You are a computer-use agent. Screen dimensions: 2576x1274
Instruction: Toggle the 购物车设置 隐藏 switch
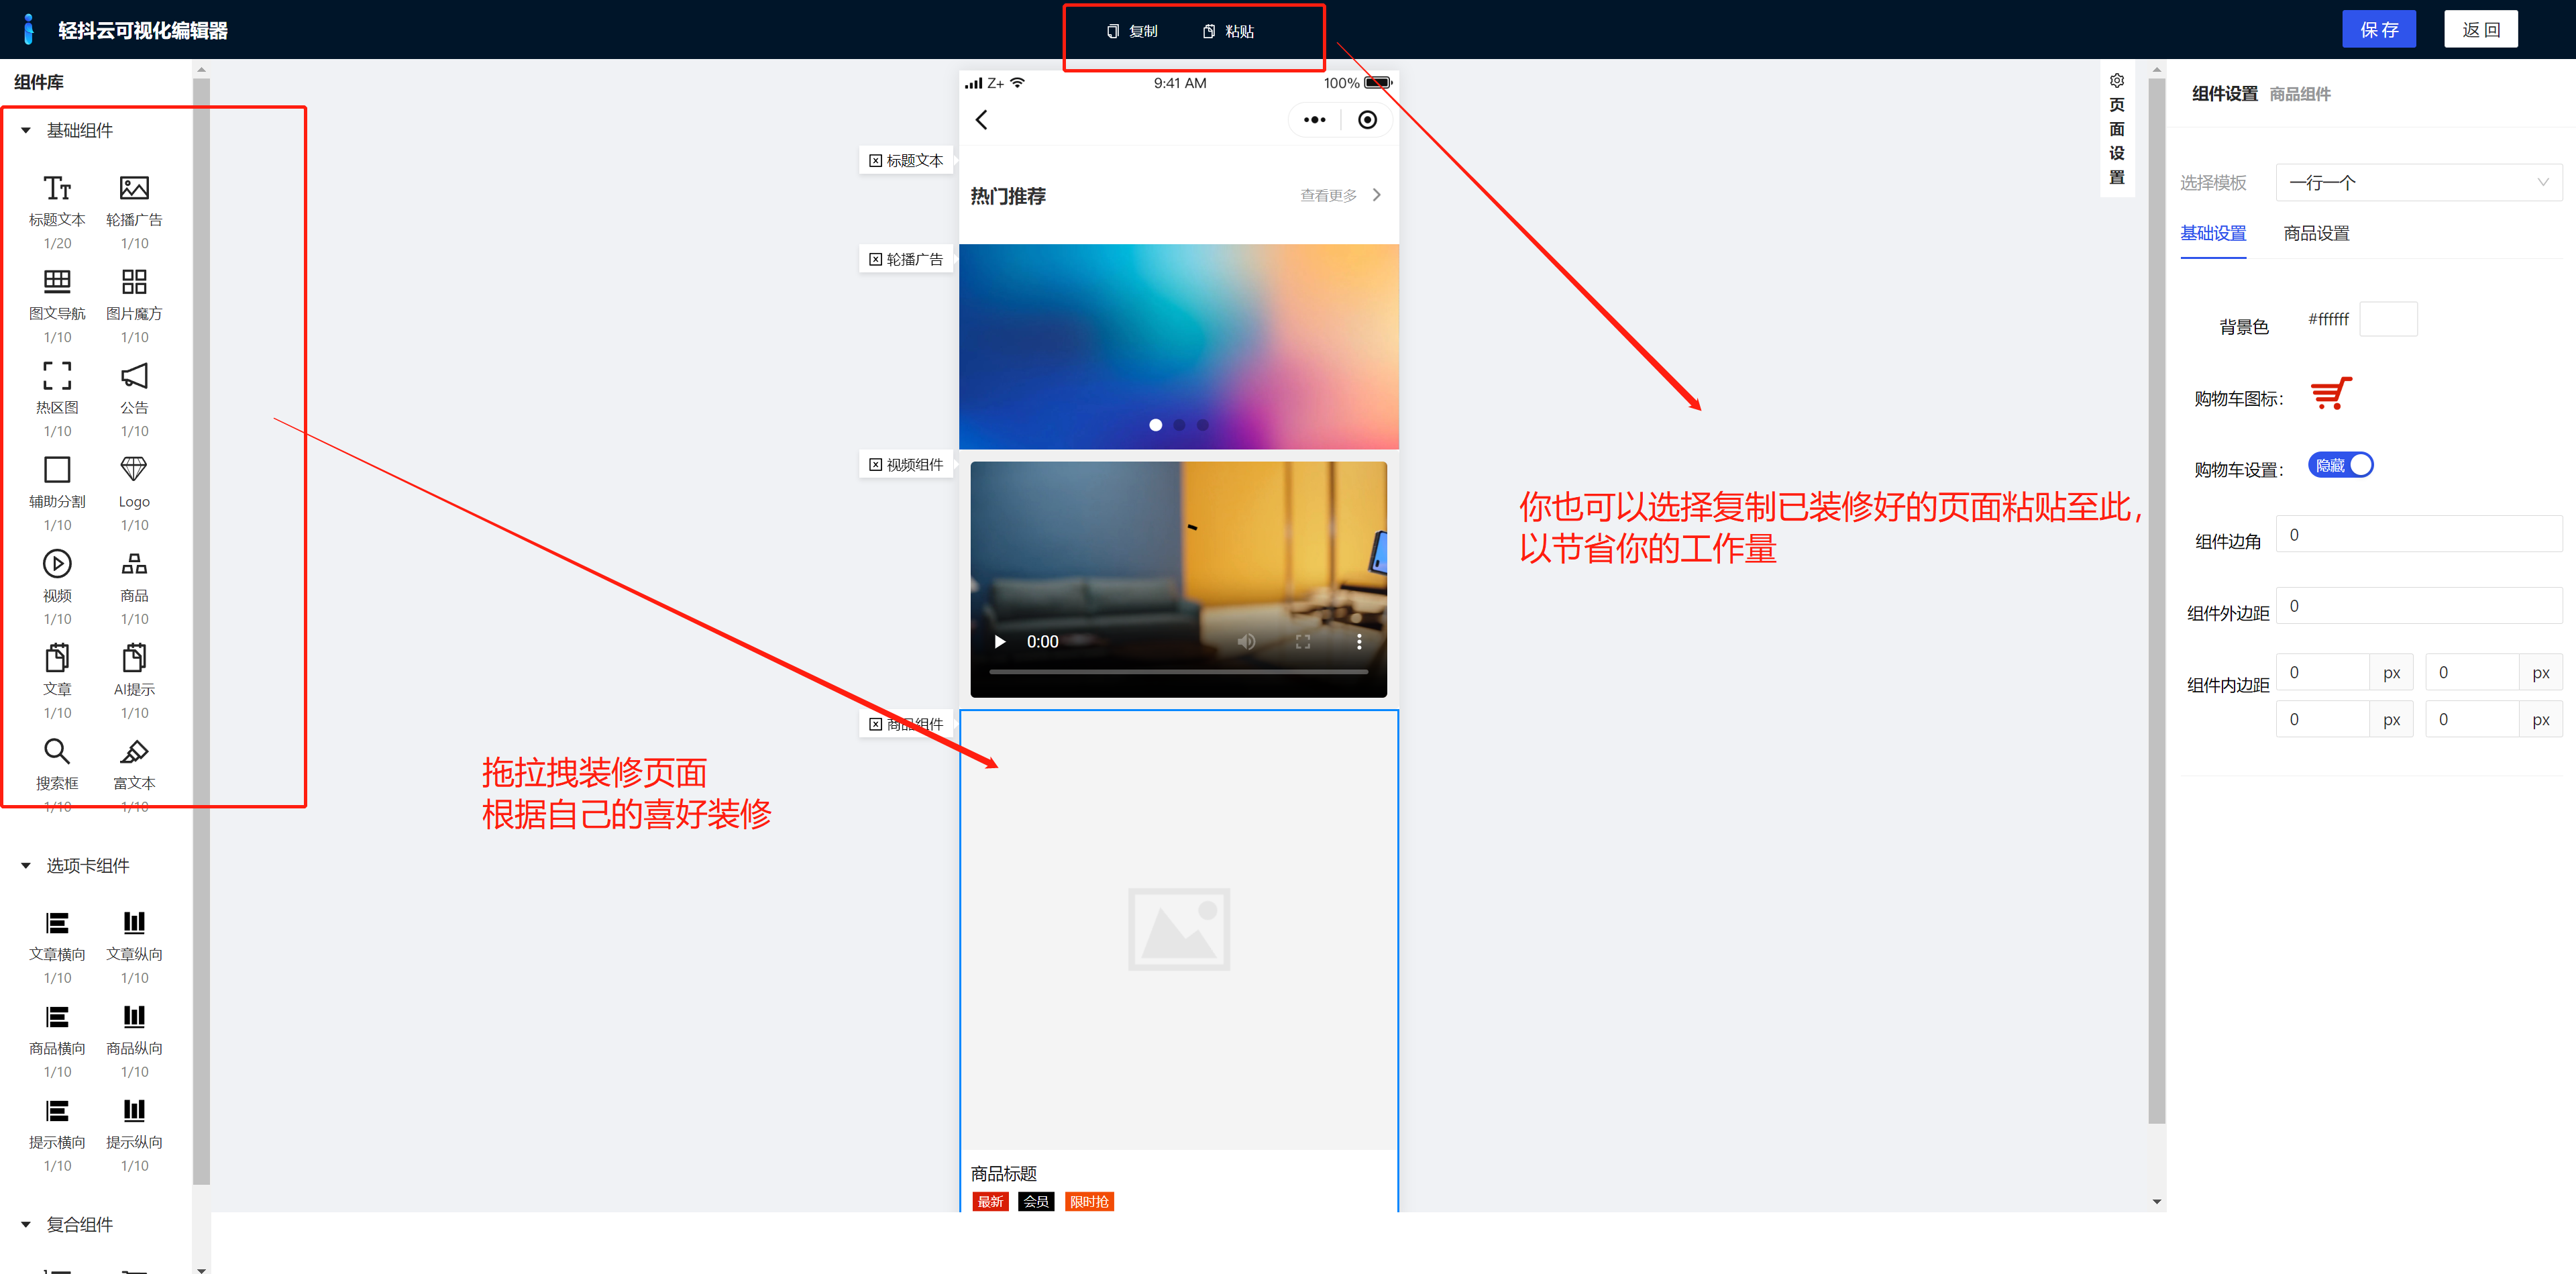[x=2340, y=466]
